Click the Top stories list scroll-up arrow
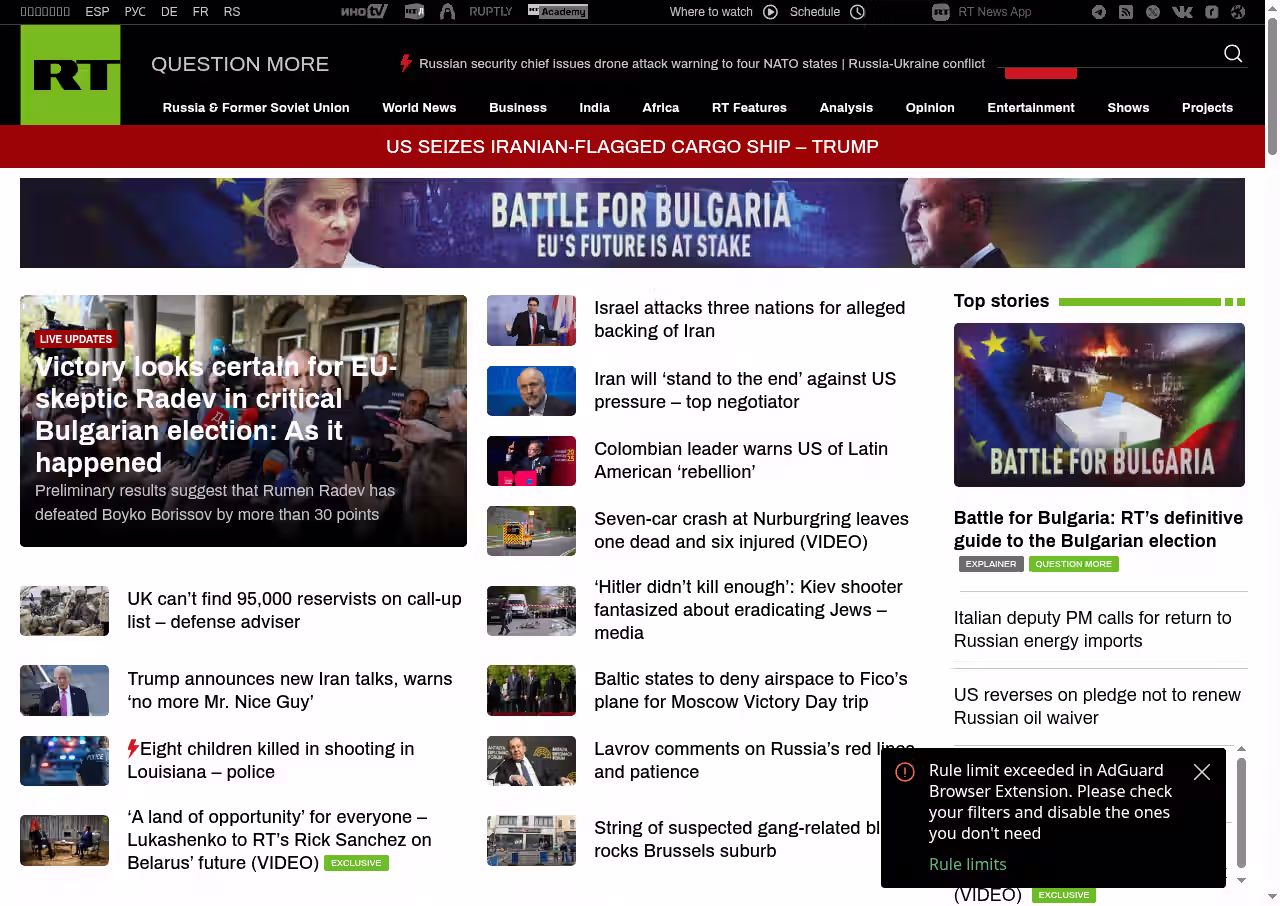The width and height of the screenshot is (1280, 906). (1242, 748)
